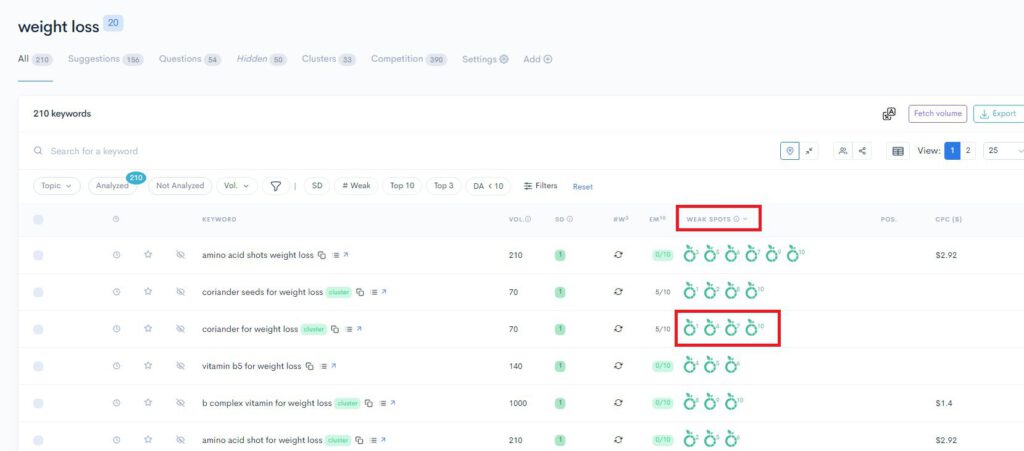Star the 'coriander seeds for weight loss' keyword
The image size is (1024, 451).
coord(148,292)
